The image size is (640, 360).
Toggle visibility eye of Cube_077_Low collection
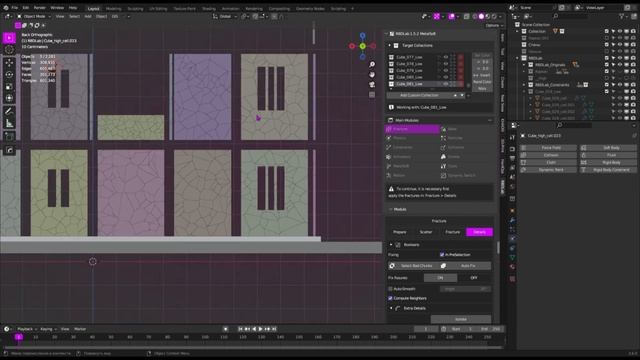(445, 58)
